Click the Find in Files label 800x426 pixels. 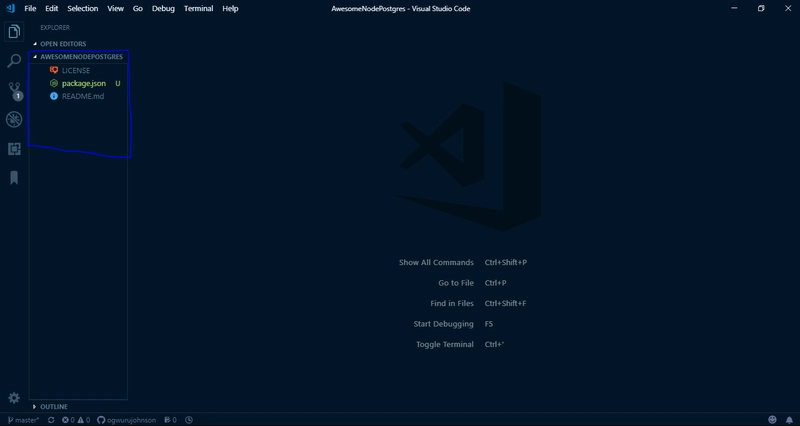[x=452, y=303]
